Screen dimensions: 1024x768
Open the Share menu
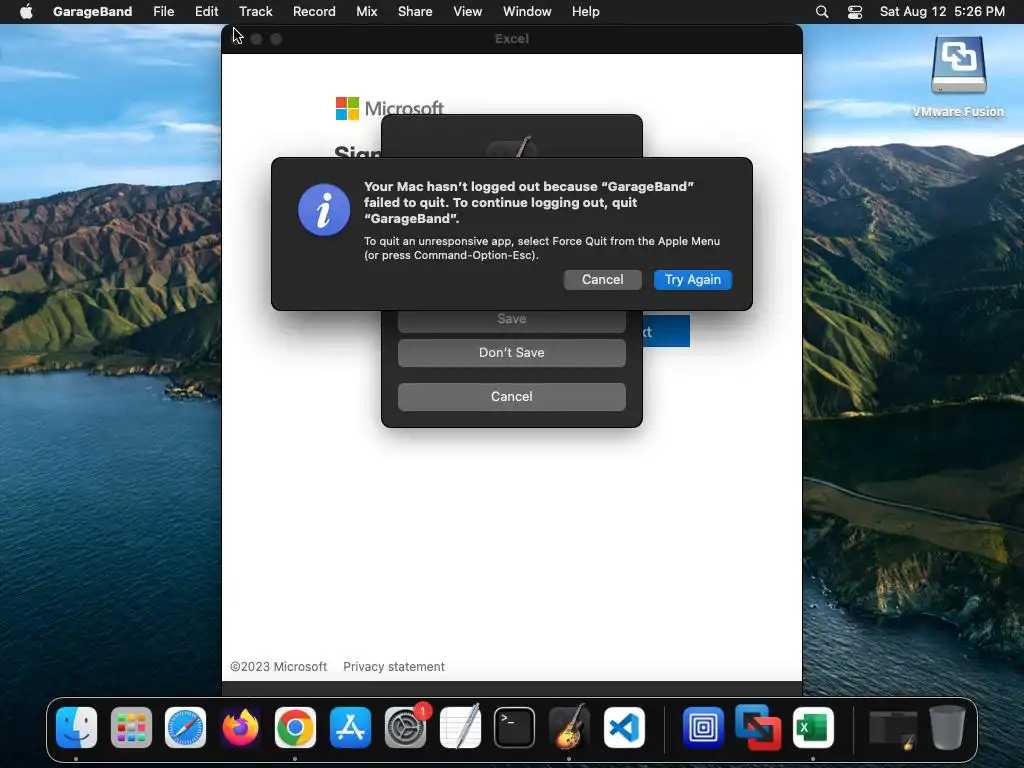pyautogui.click(x=415, y=11)
